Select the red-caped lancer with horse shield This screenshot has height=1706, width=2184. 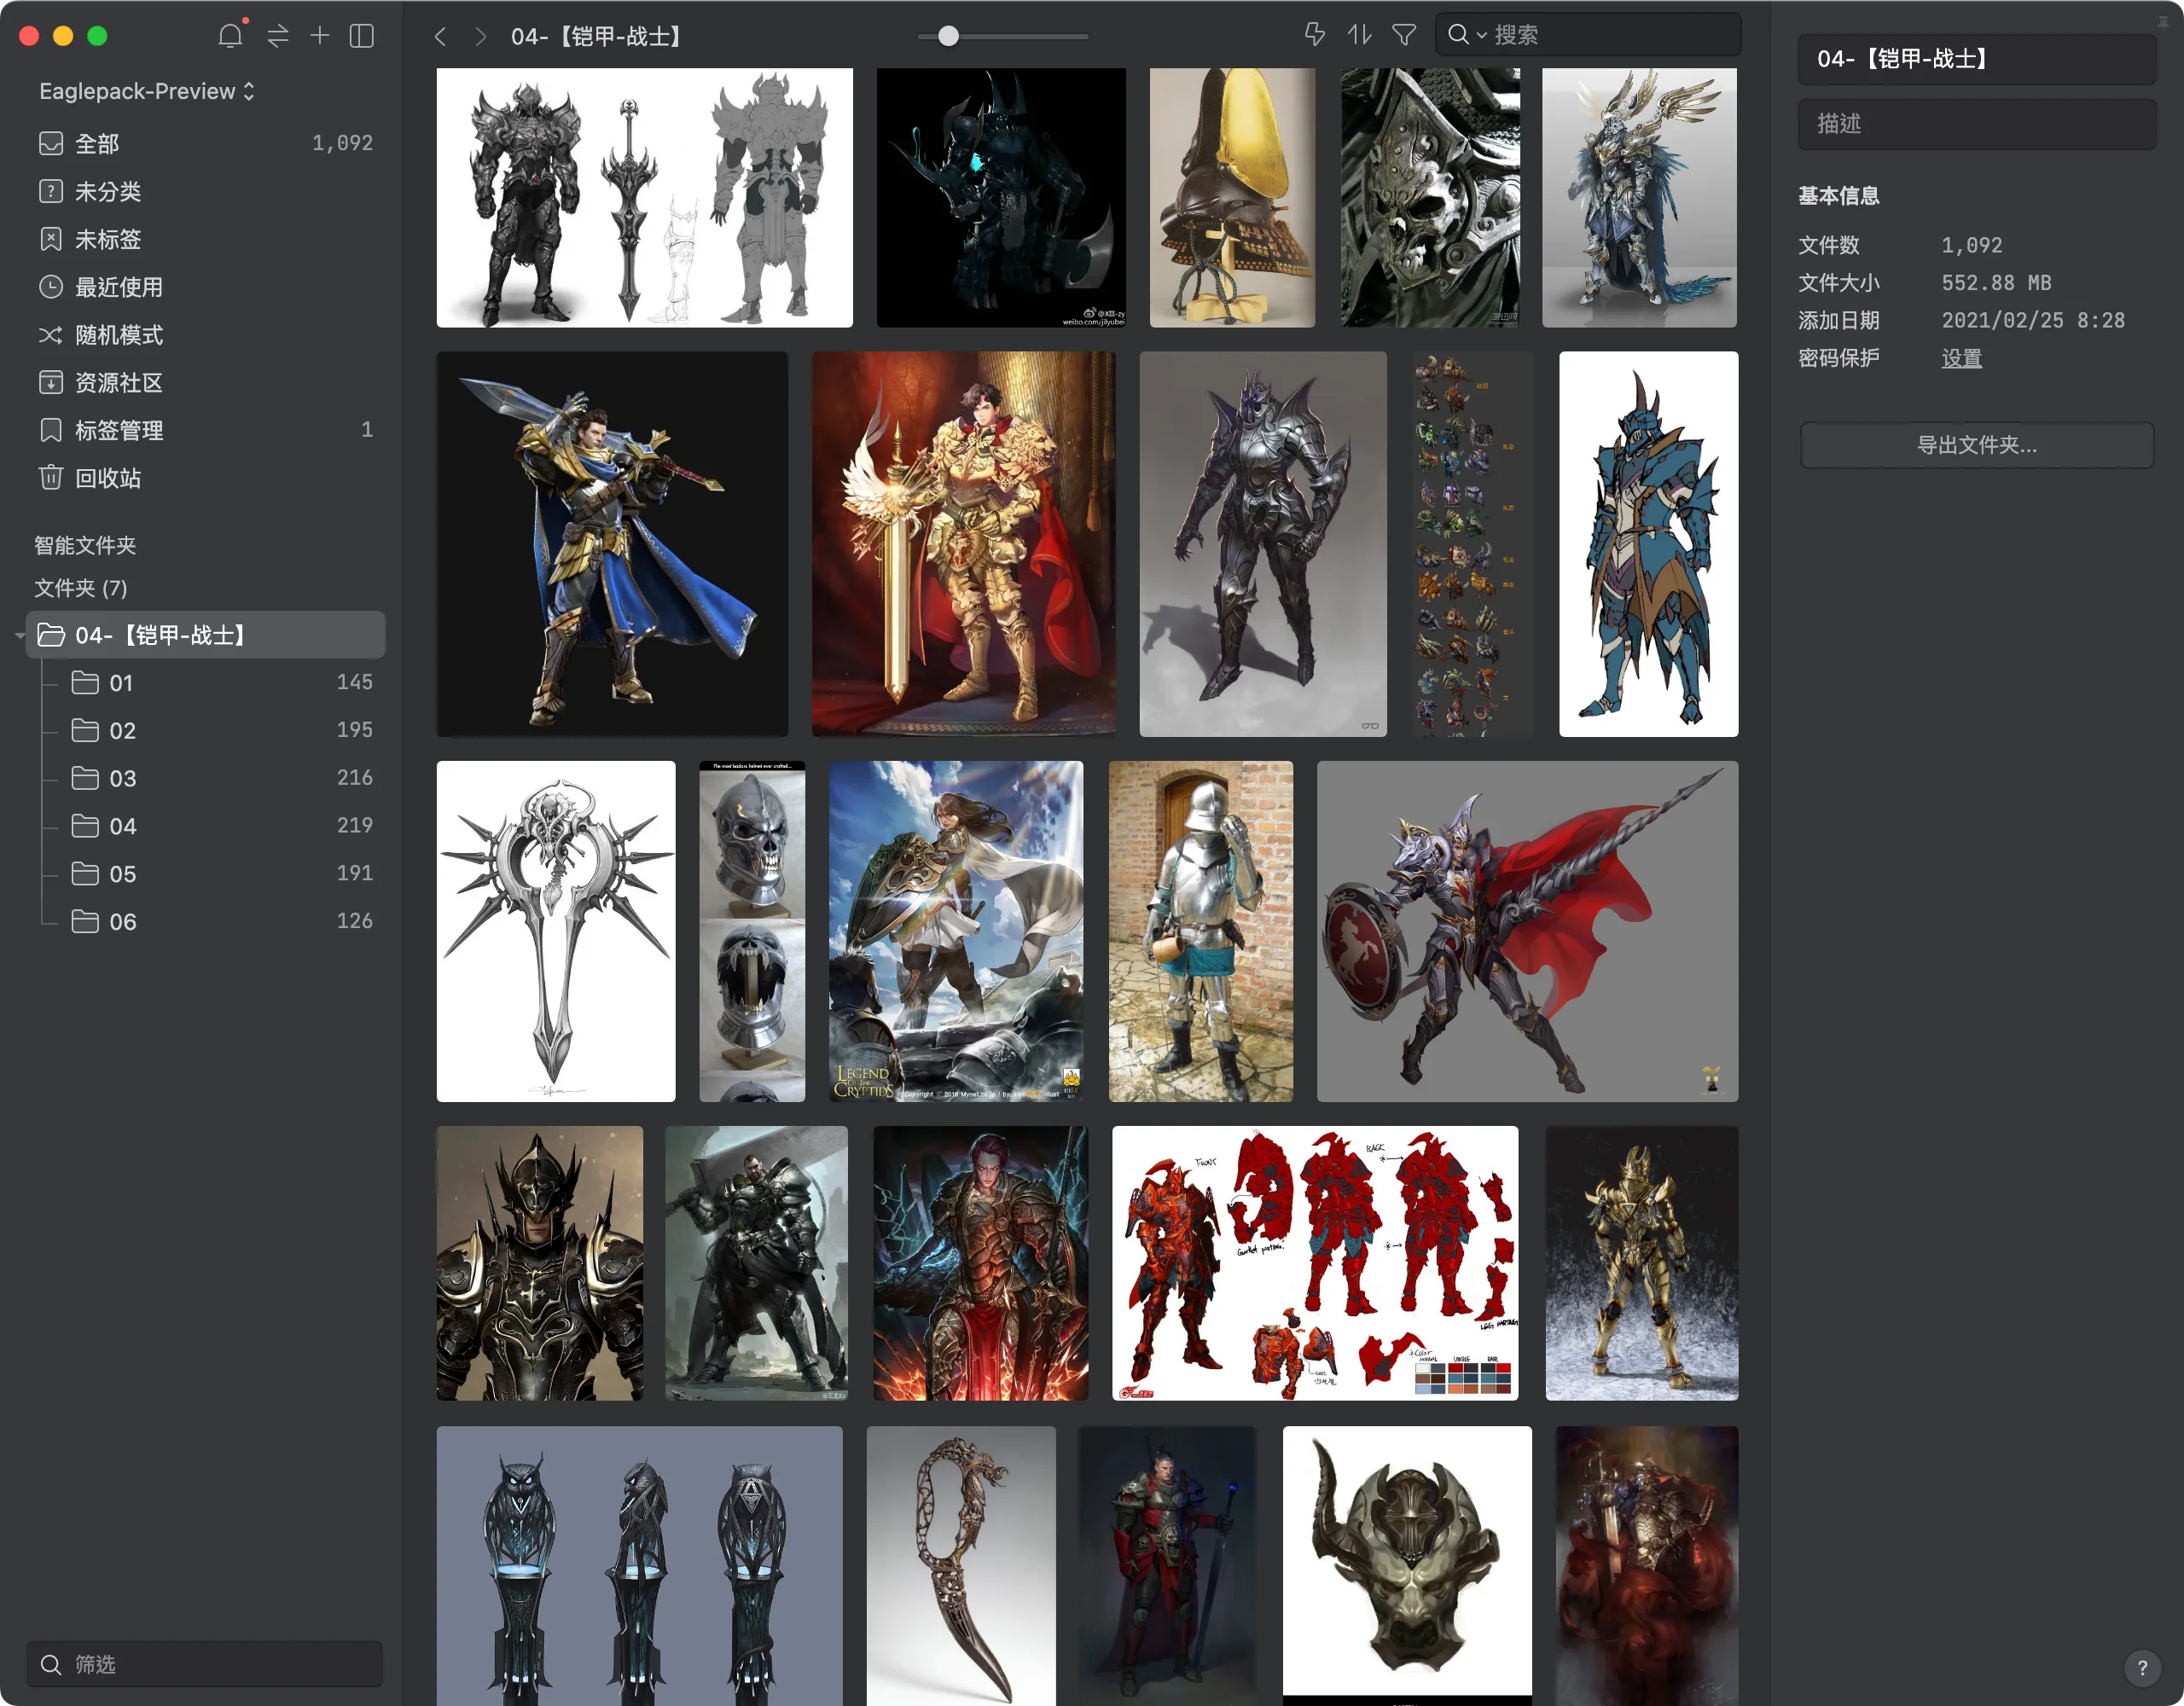(x=1527, y=931)
